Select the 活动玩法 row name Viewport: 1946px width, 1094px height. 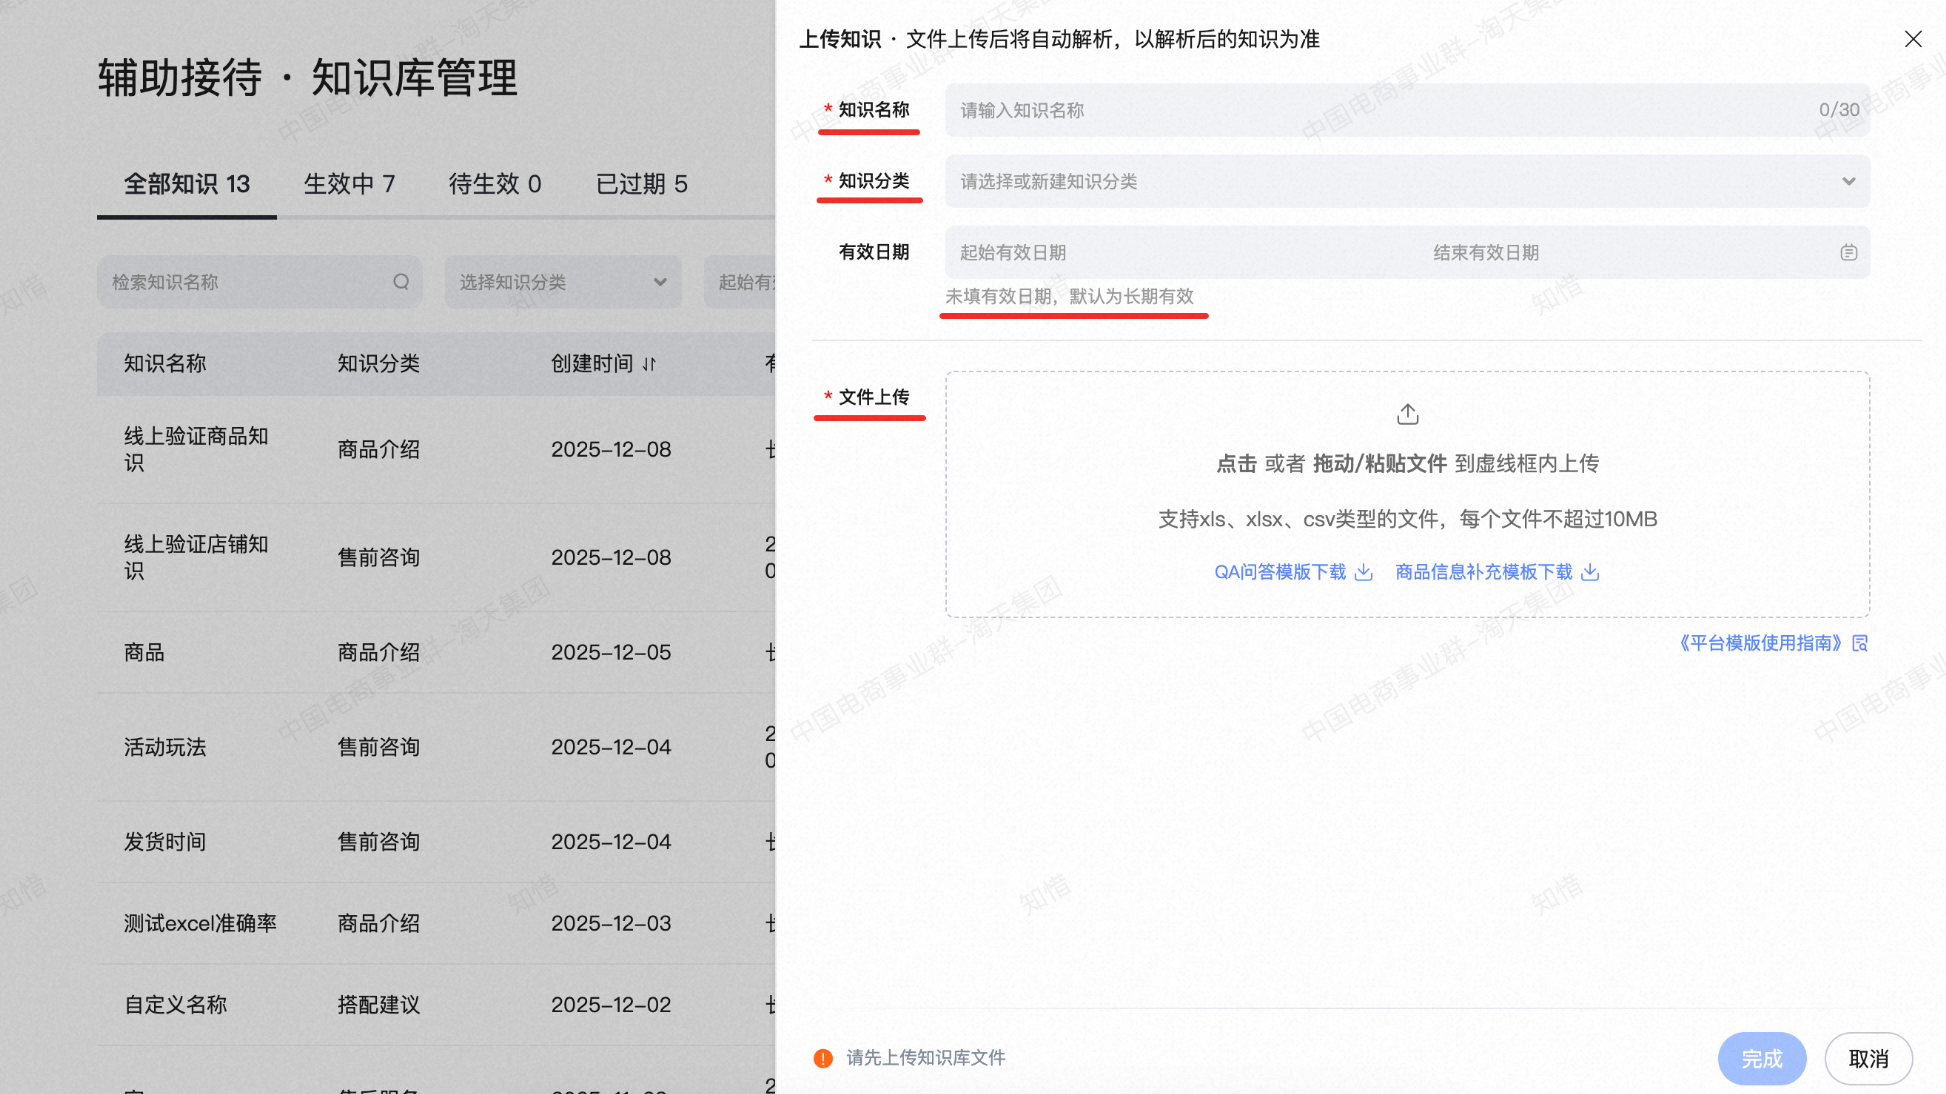(x=165, y=748)
